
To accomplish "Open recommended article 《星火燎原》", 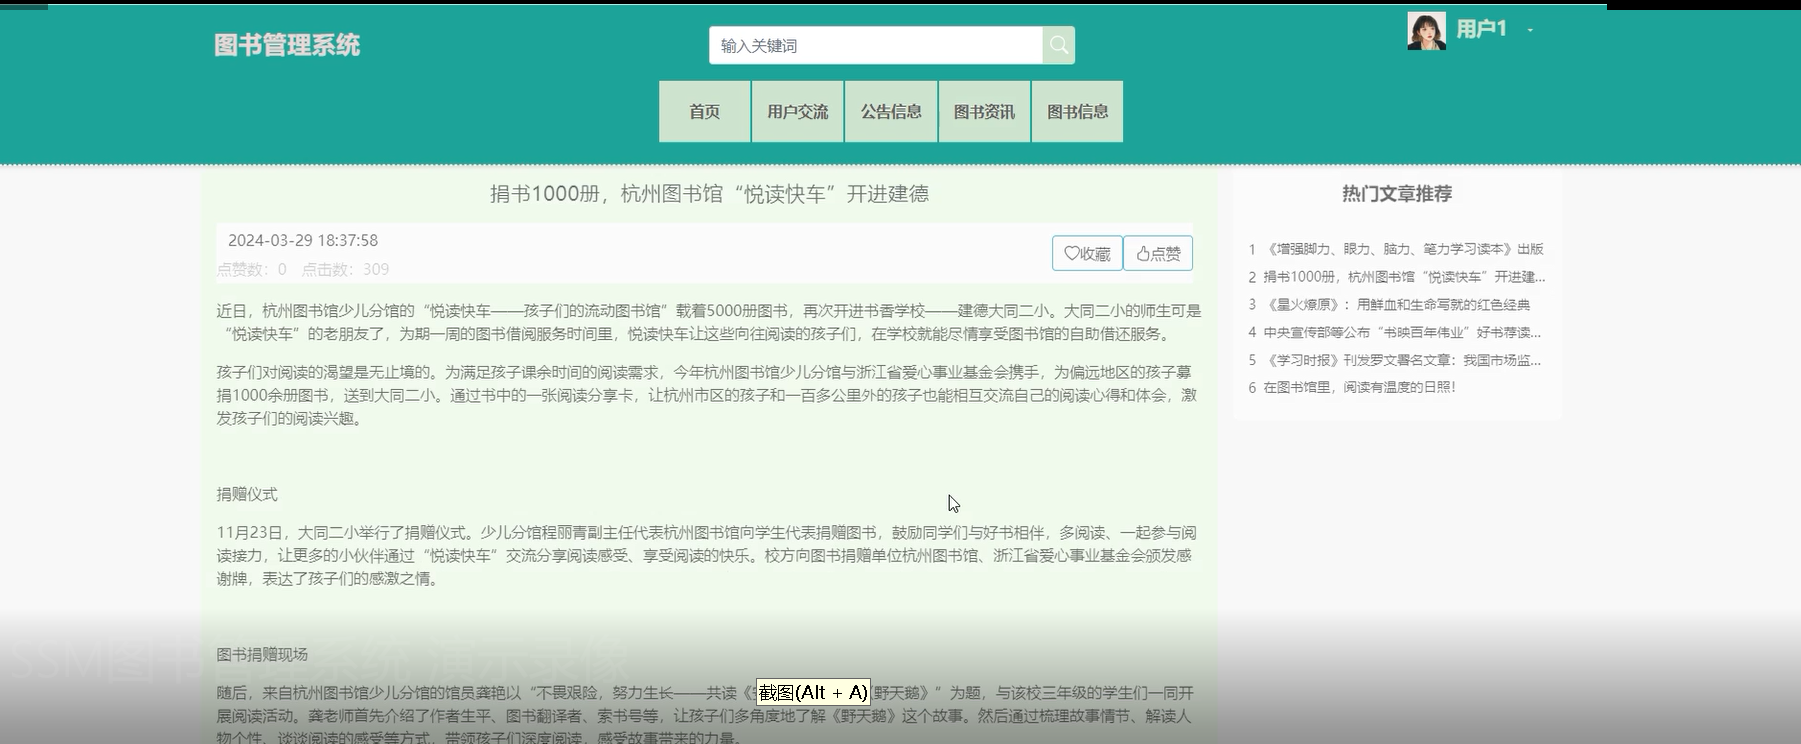I will tap(1397, 305).
